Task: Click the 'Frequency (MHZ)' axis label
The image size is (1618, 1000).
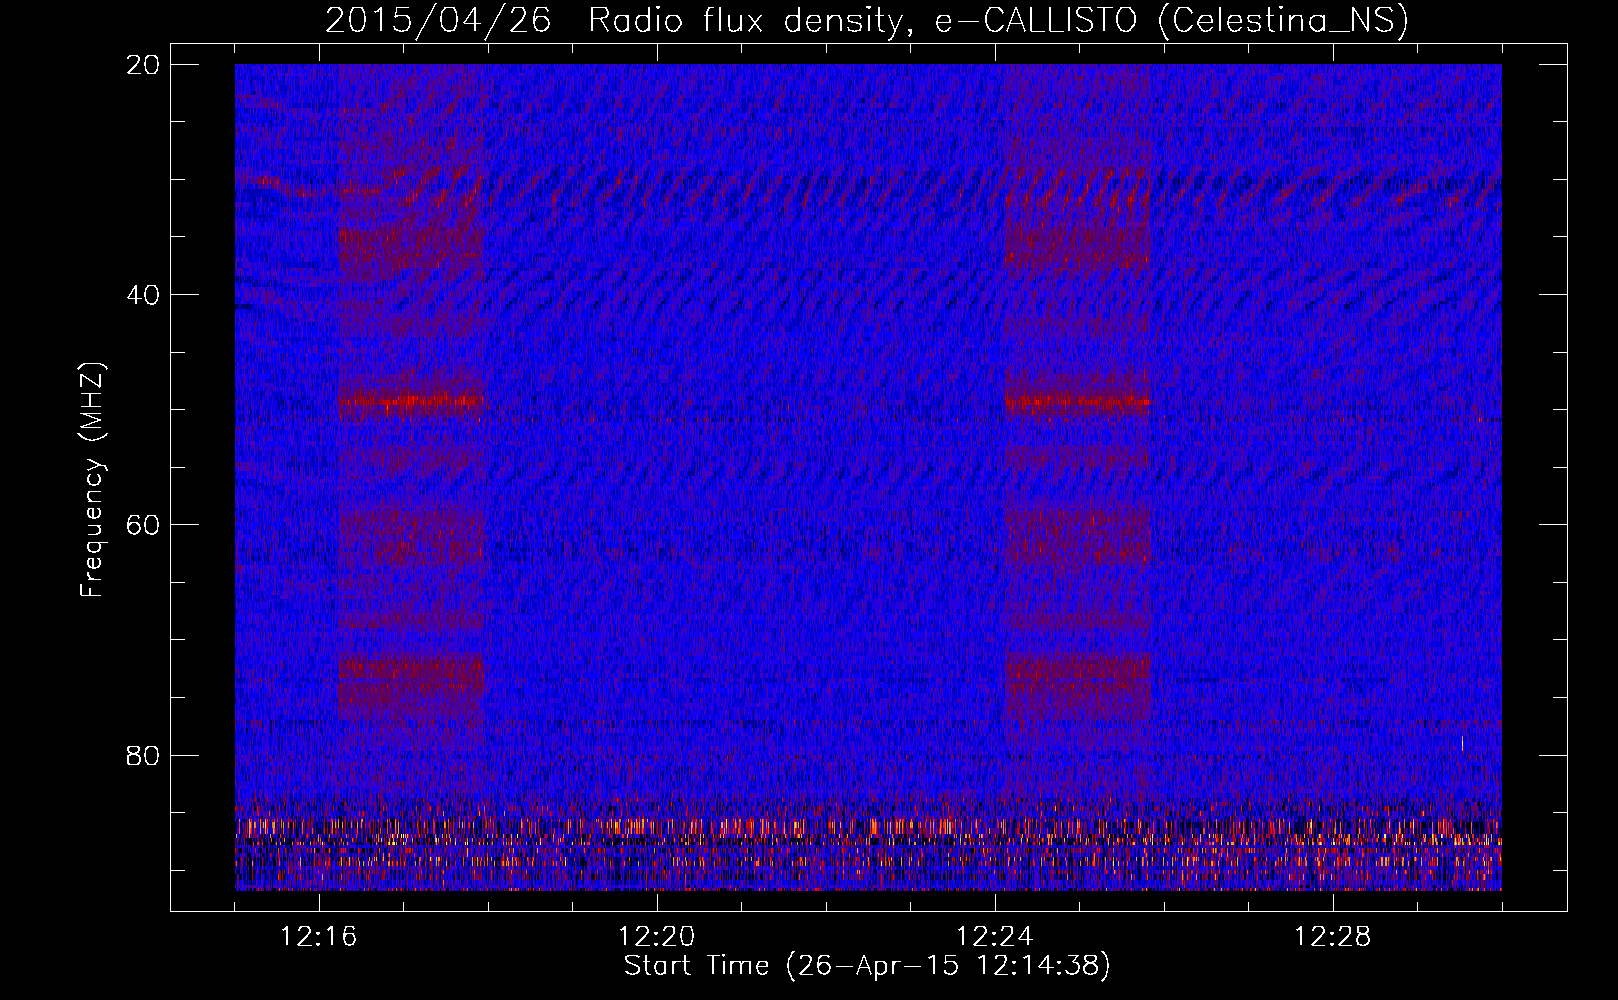Action: coord(92,480)
